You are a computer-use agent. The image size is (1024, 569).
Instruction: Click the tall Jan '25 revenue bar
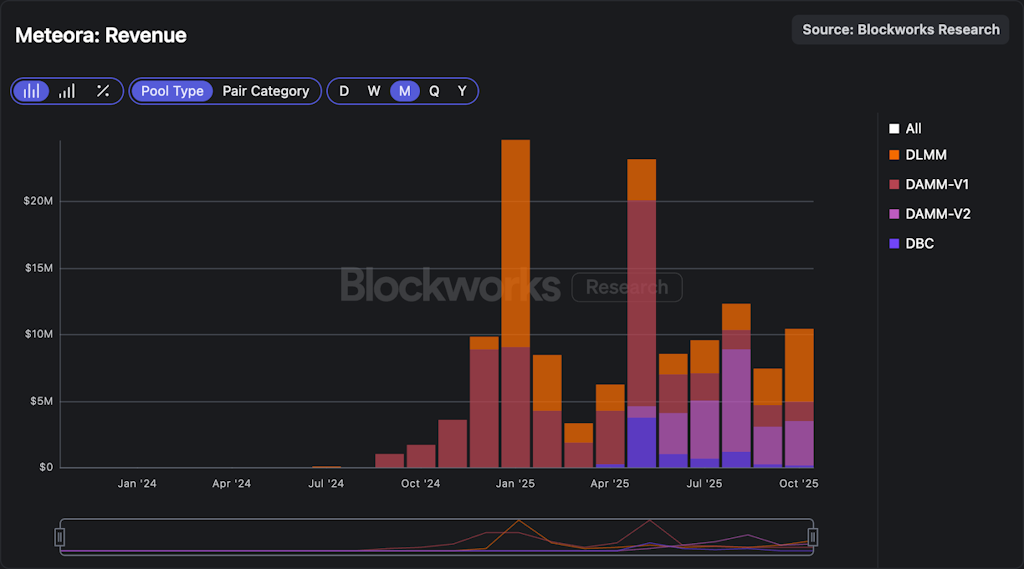[515, 300]
